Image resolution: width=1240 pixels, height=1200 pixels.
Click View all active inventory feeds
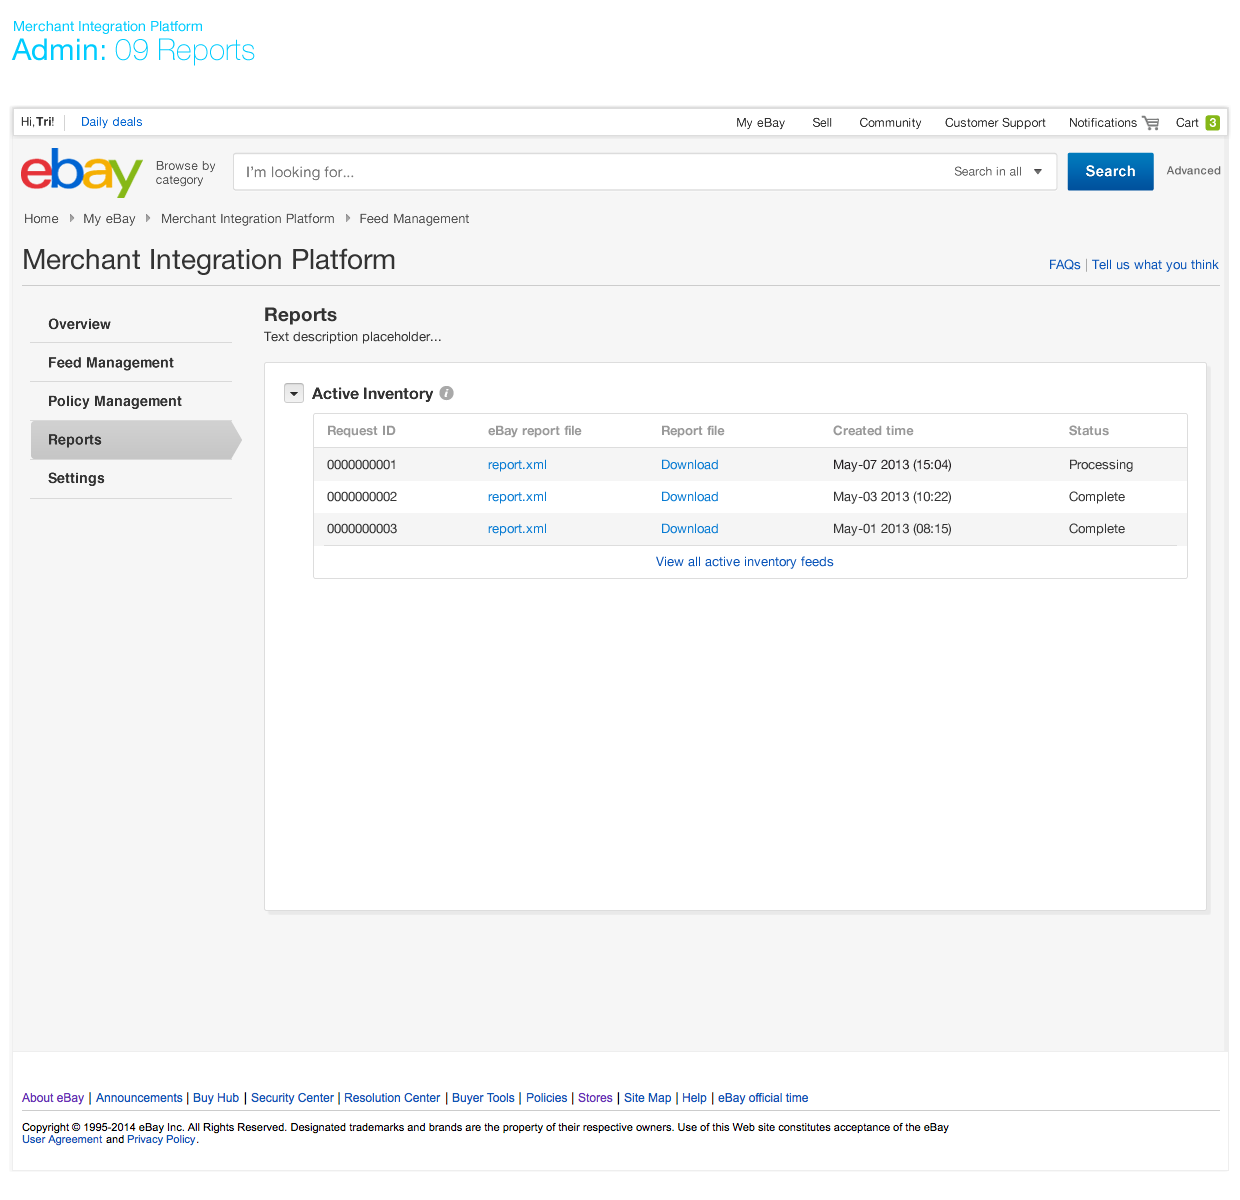tap(745, 562)
